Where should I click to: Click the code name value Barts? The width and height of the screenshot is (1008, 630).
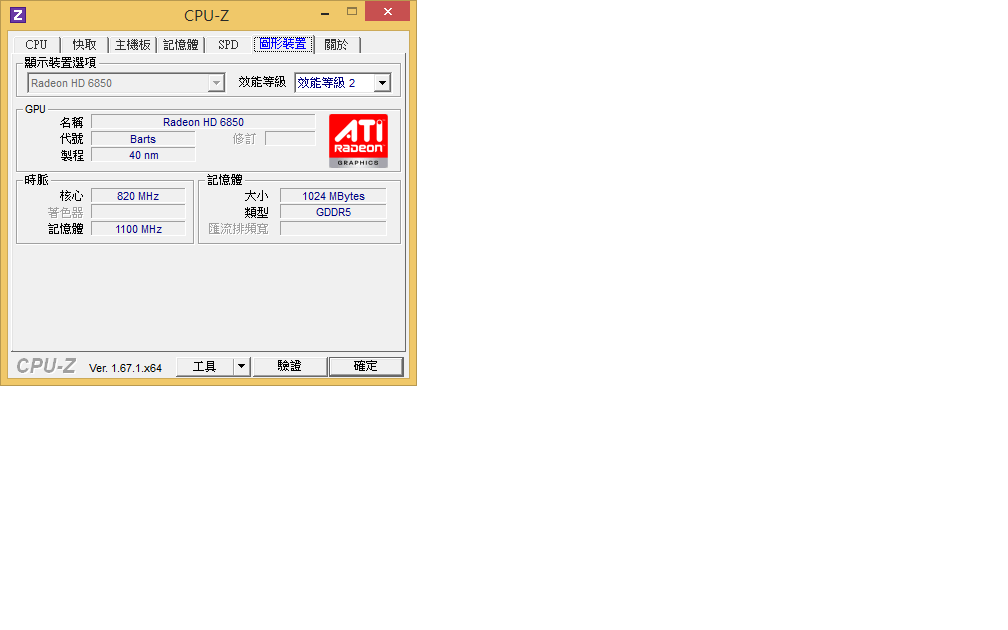click(143, 139)
